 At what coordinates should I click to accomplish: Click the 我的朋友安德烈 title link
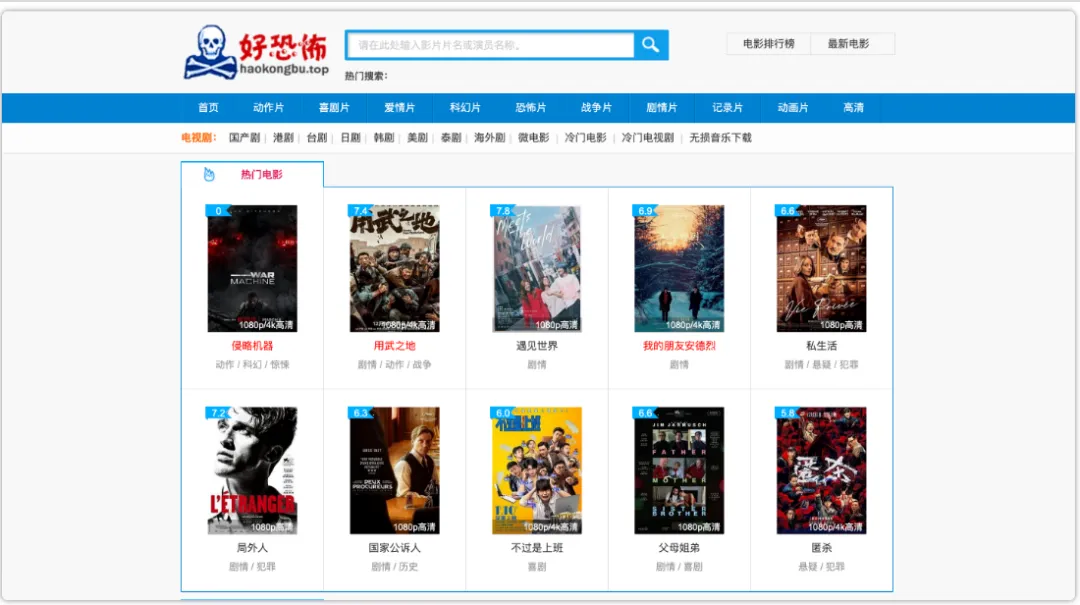pos(679,346)
